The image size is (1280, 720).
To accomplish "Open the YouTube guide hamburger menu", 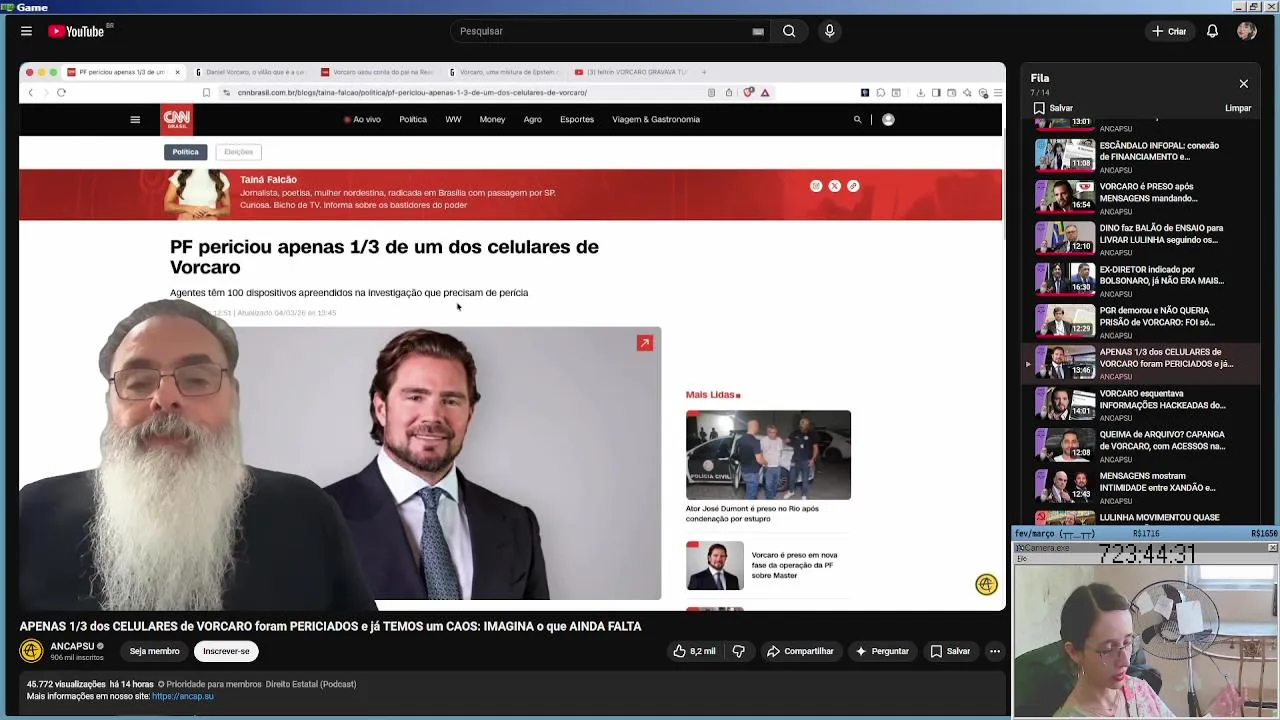I will click(x=26, y=31).
